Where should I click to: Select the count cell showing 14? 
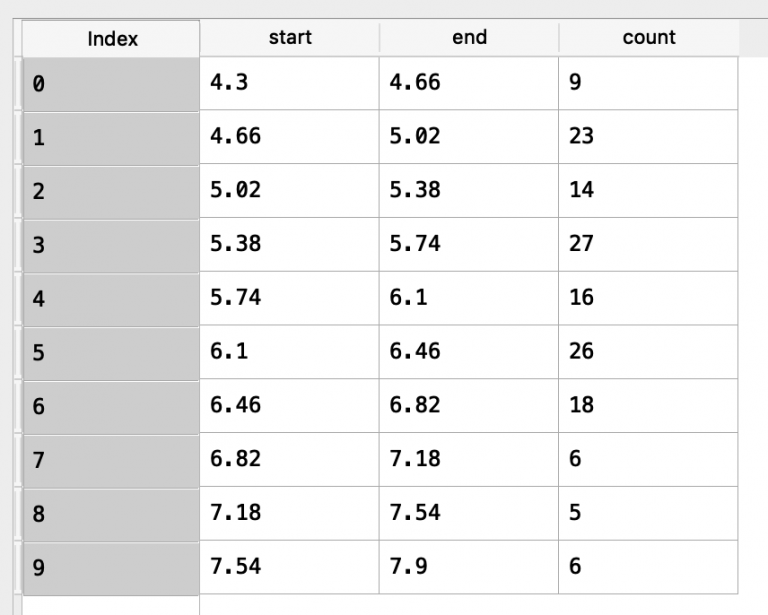coord(648,191)
